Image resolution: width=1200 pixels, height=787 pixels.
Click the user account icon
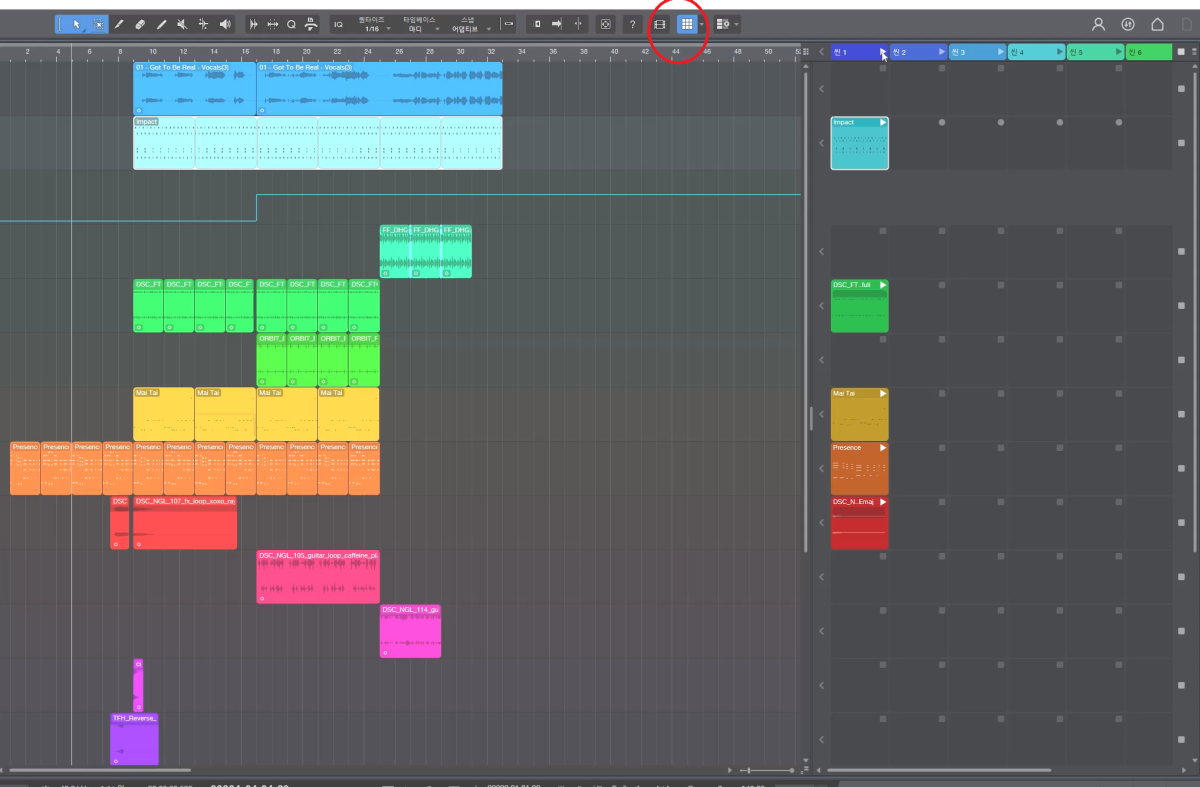point(1099,24)
